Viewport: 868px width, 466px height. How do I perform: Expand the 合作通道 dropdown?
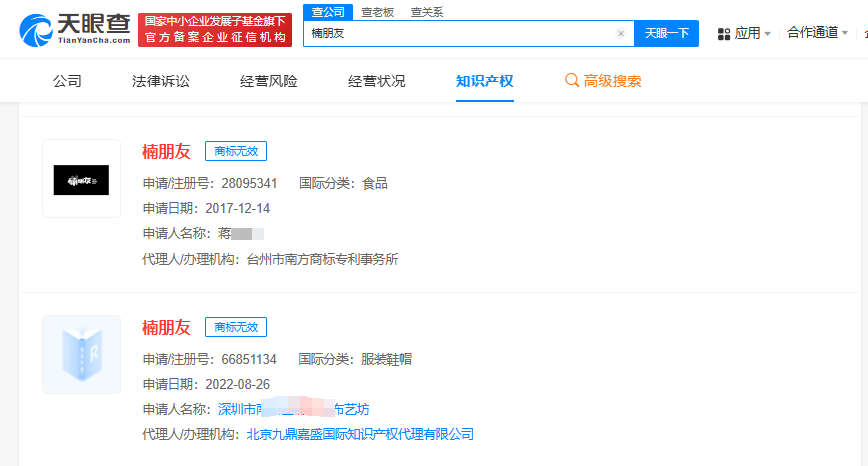point(817,33)
